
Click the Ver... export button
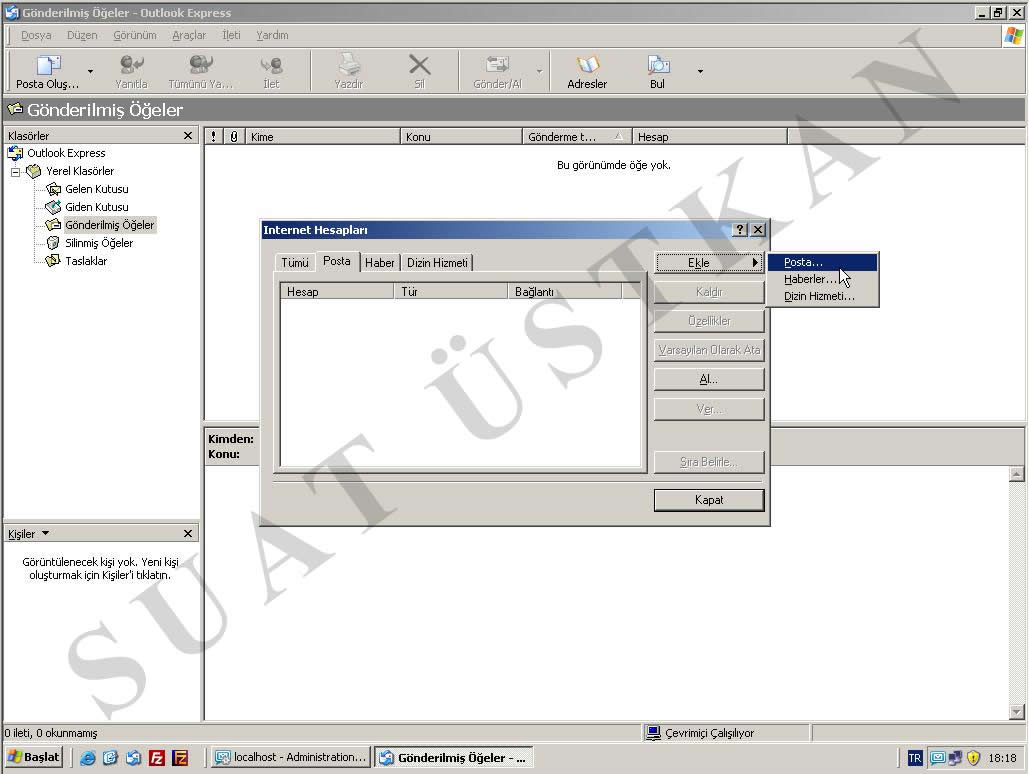click(709, 409)
